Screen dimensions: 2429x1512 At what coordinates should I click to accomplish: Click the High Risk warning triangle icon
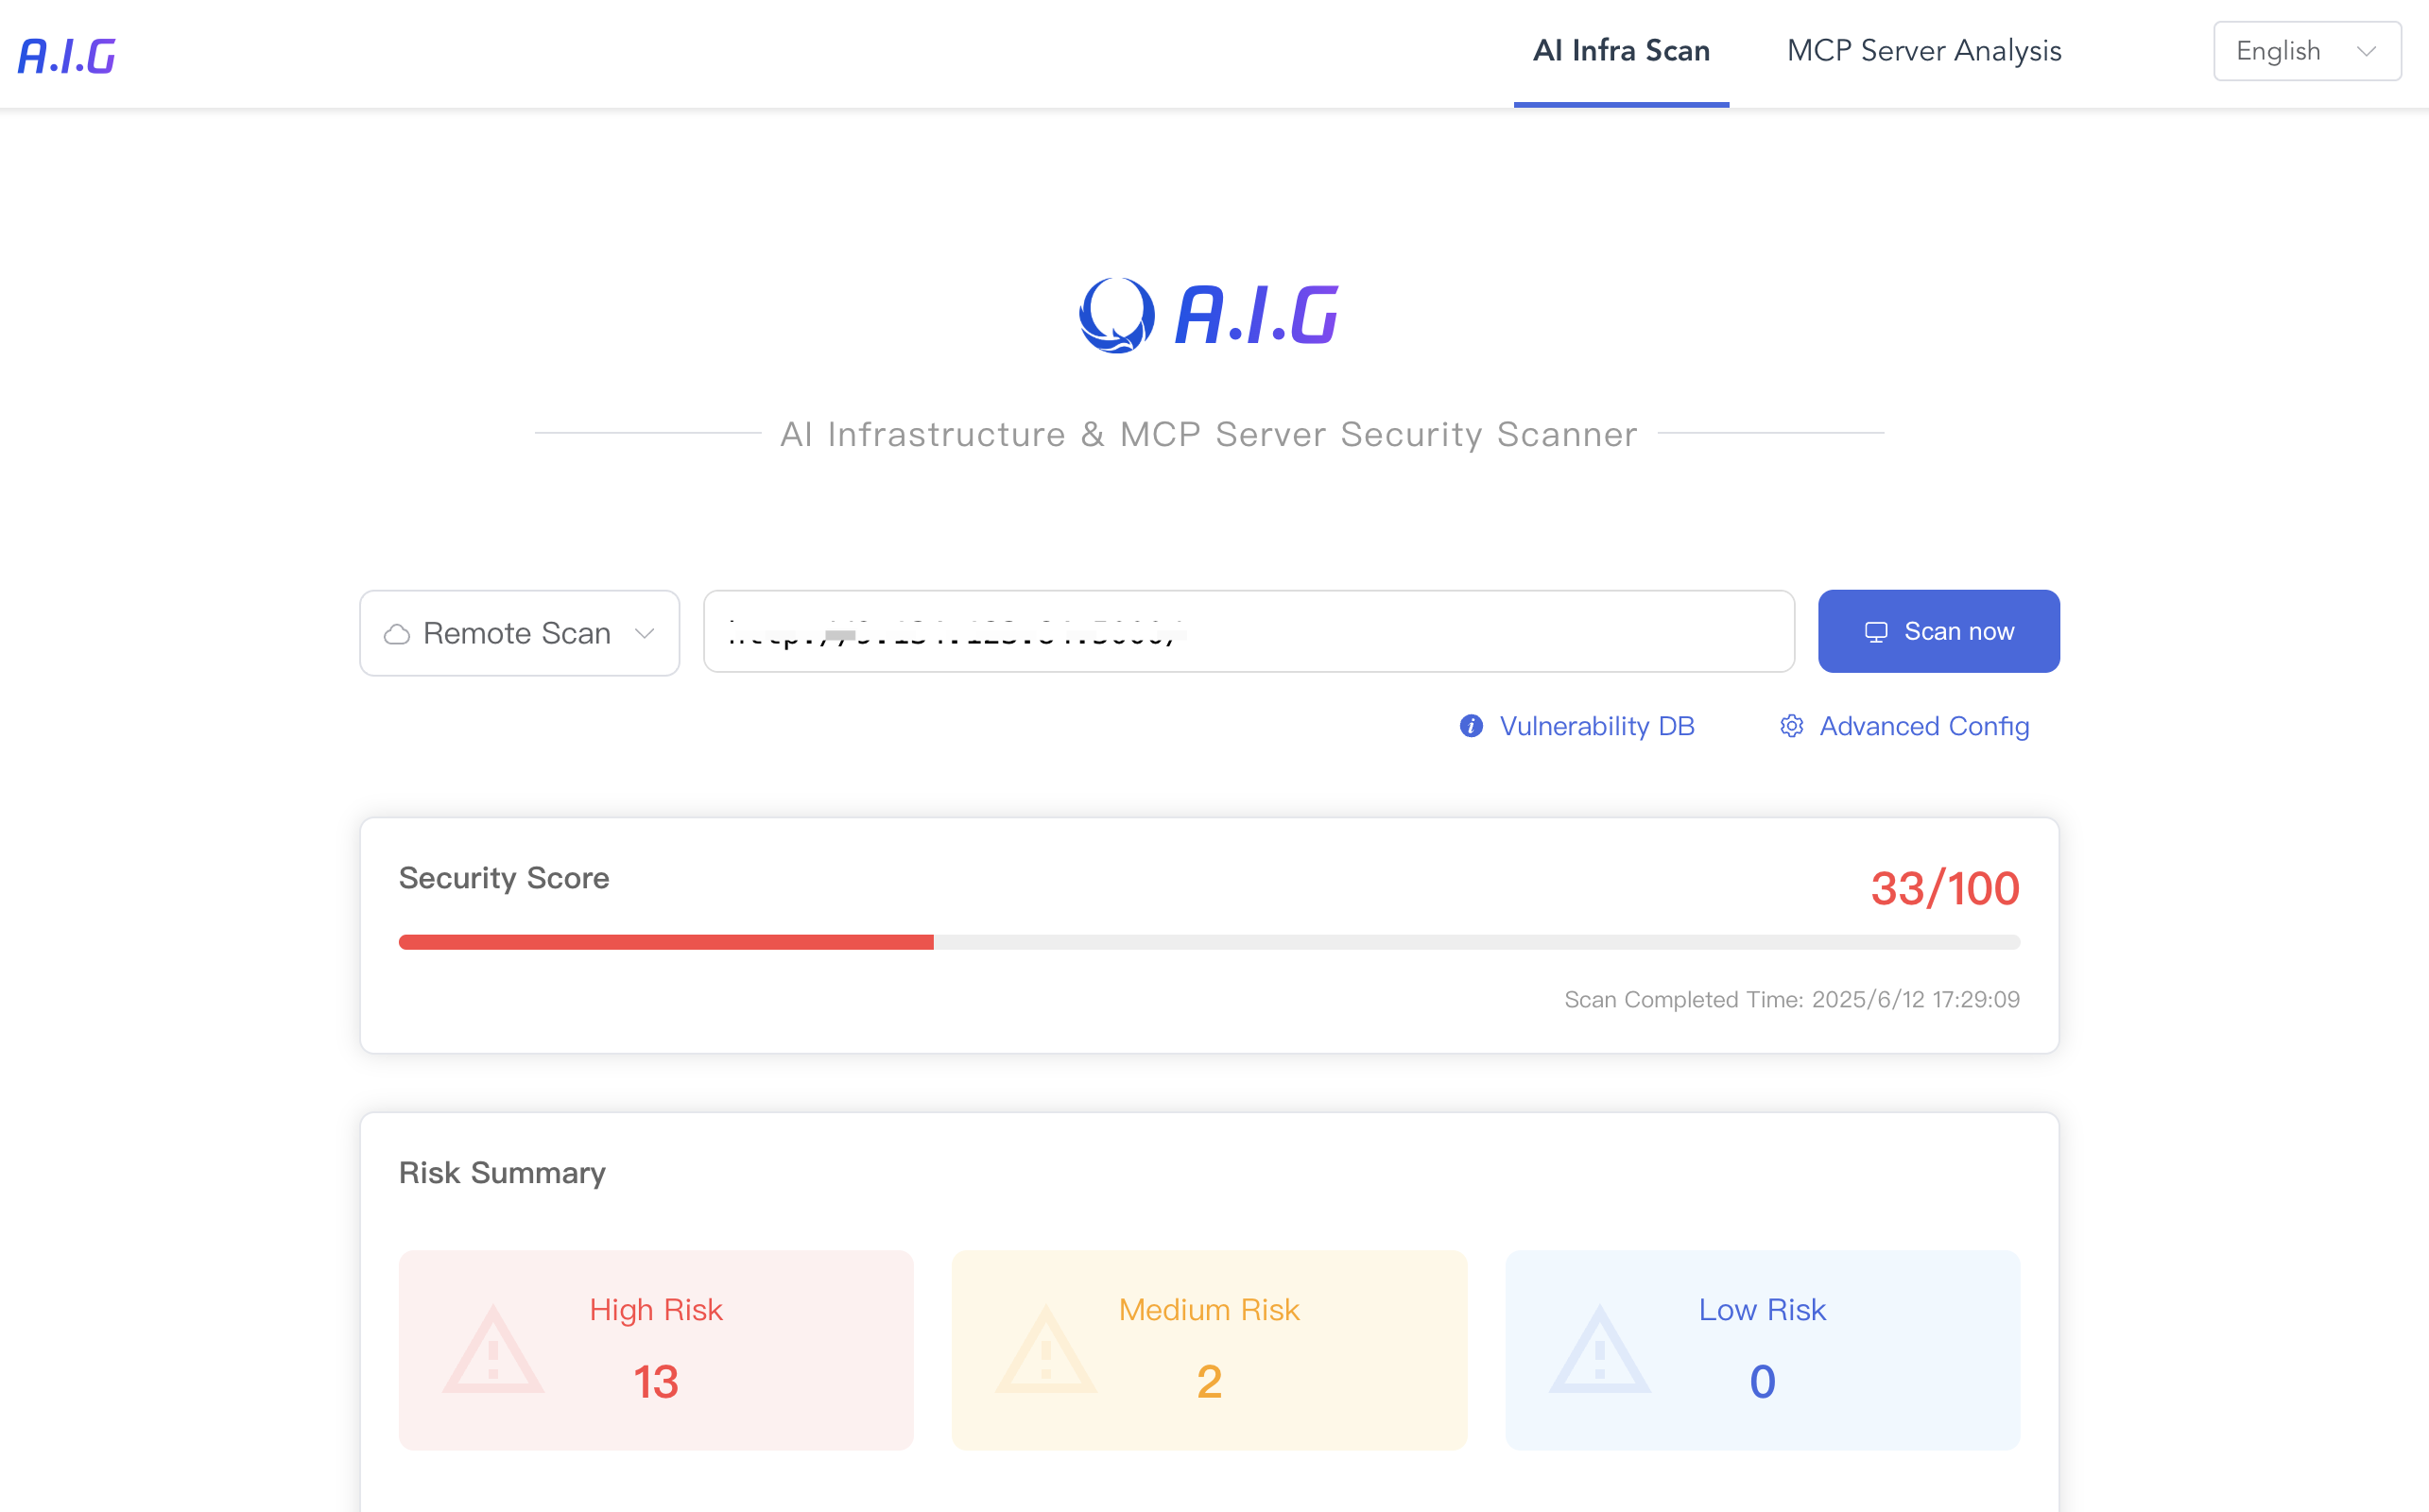pyautogui.click(x=493, y=1350)
